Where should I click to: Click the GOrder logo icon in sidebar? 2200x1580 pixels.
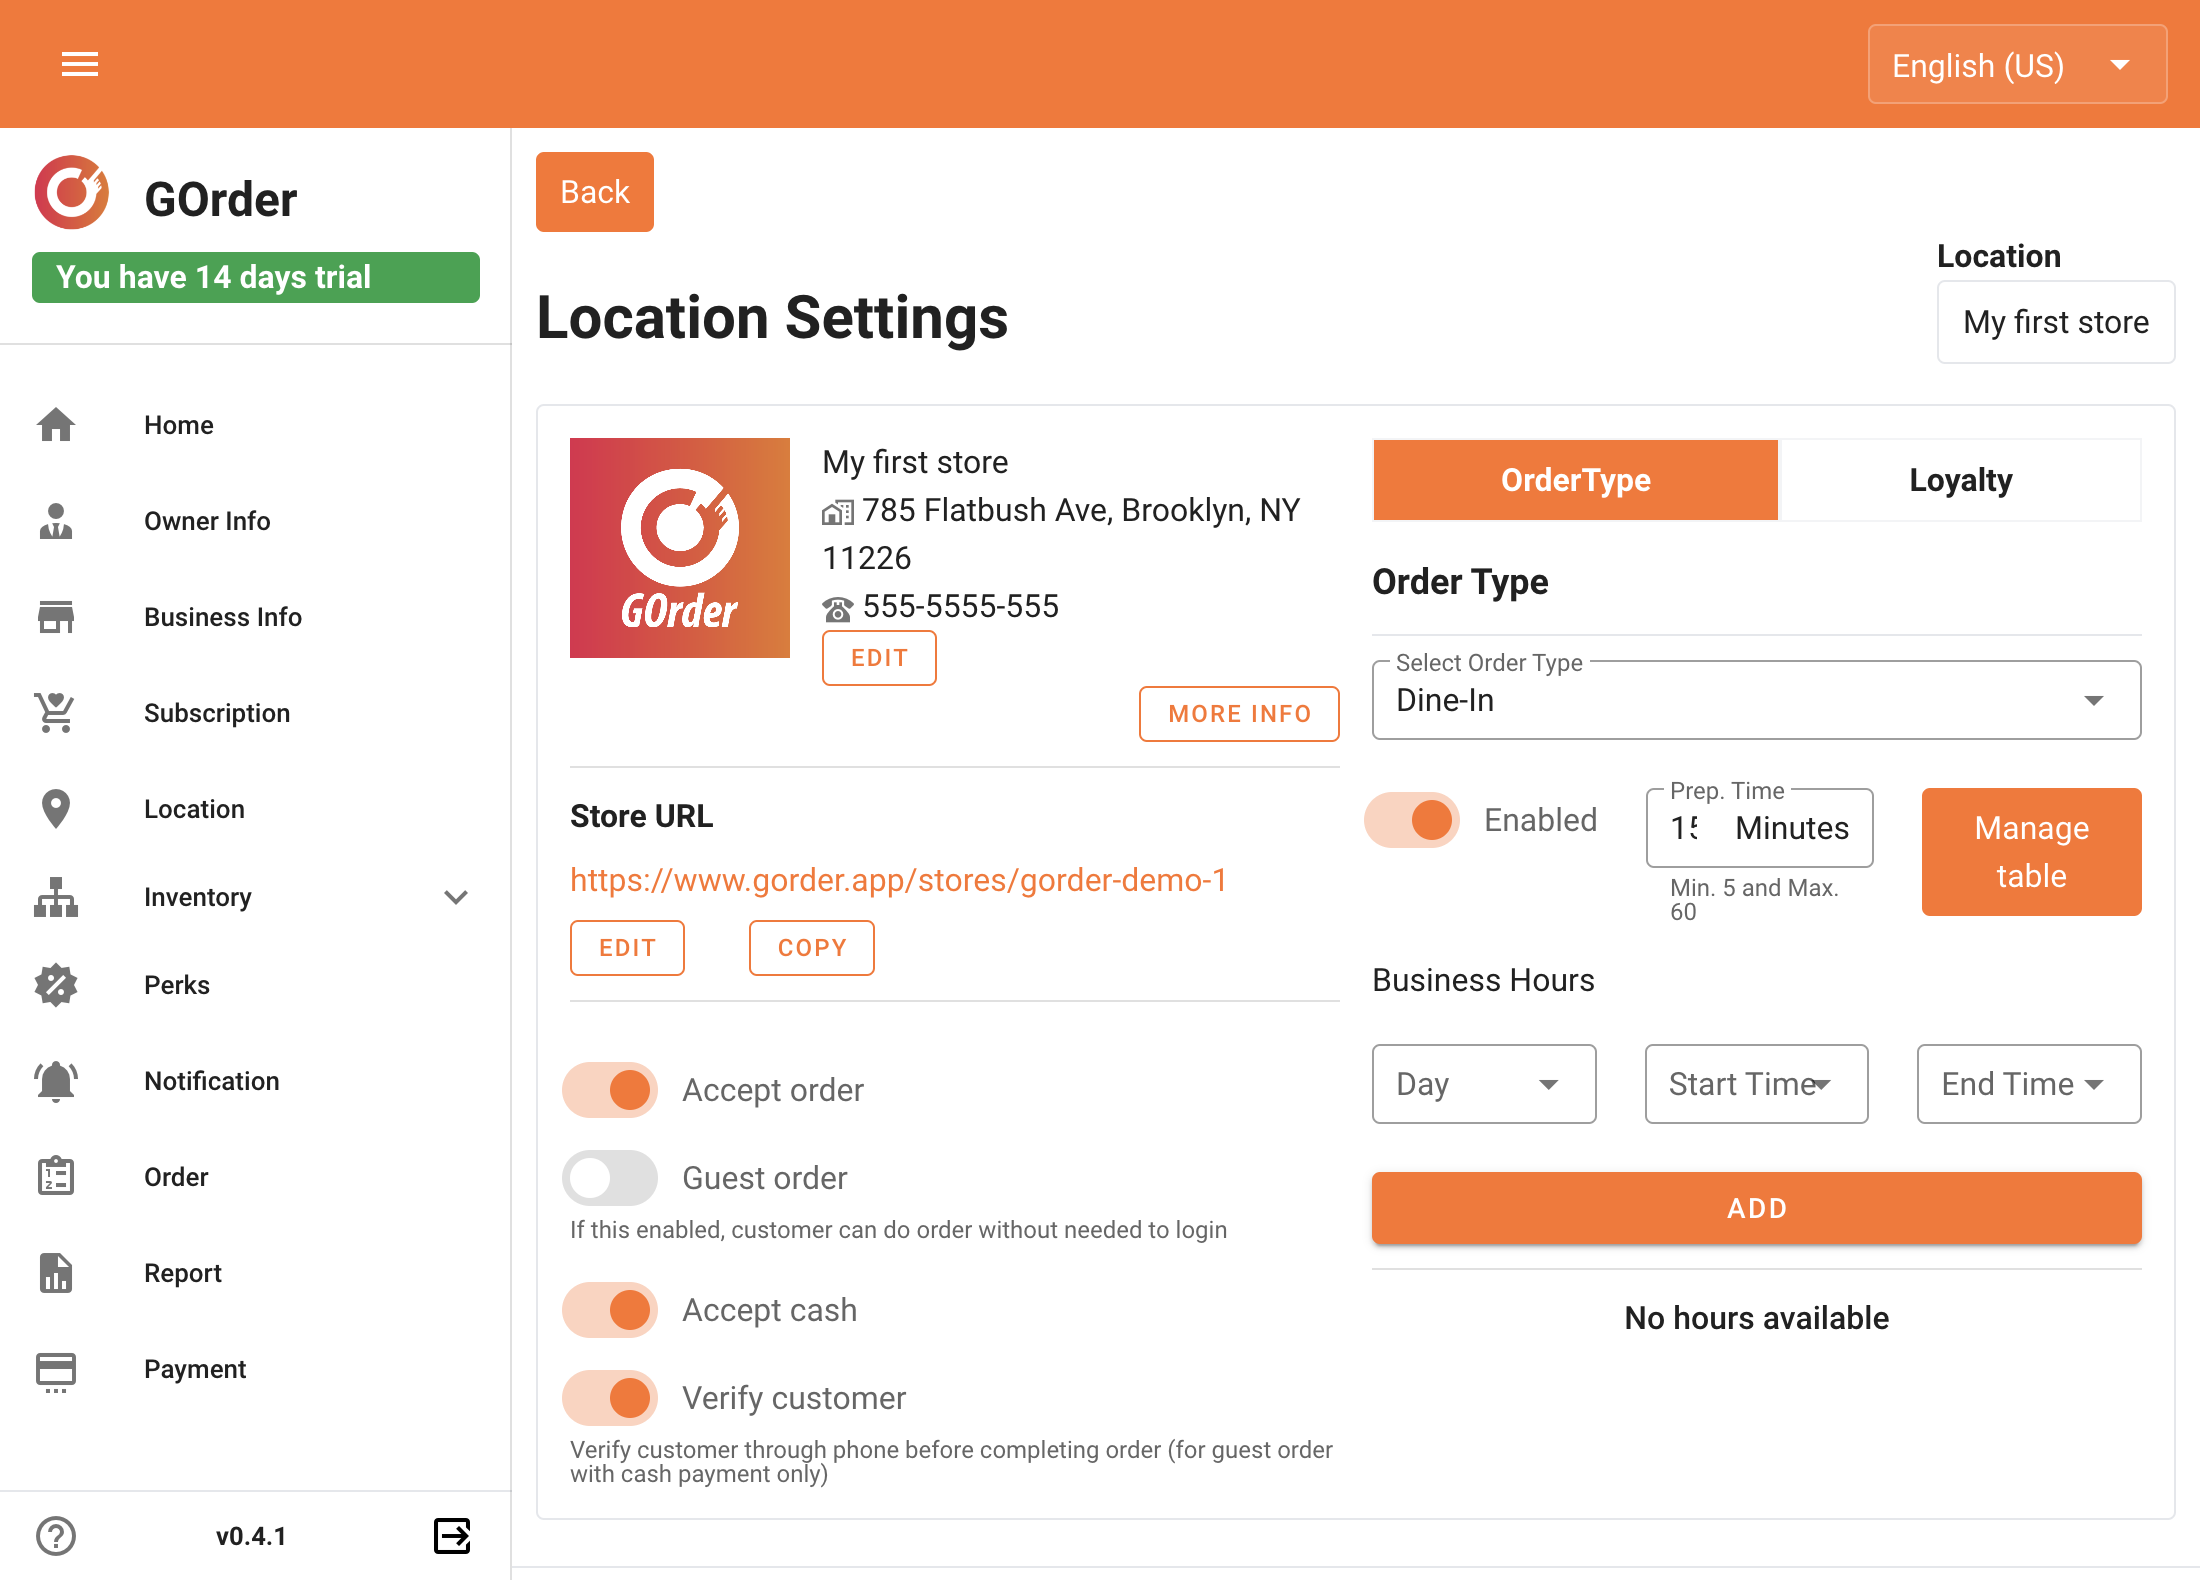[x=71, y=193]
